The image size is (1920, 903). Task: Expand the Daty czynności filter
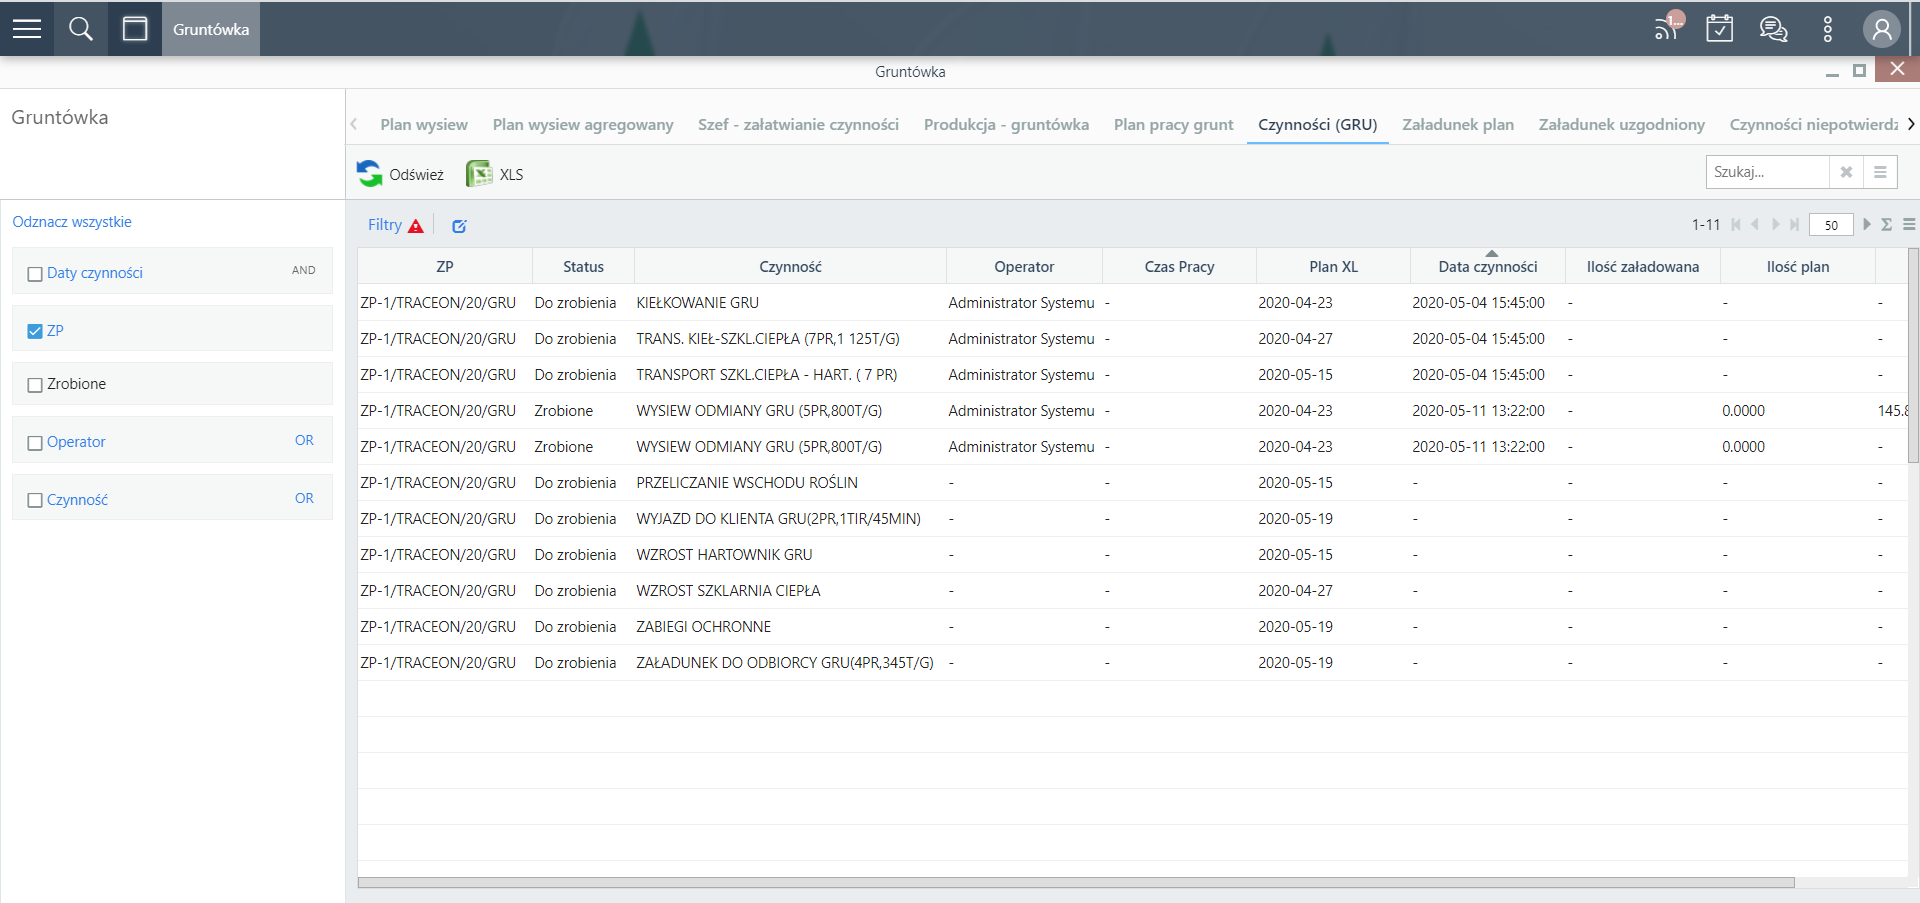[95, 273]
